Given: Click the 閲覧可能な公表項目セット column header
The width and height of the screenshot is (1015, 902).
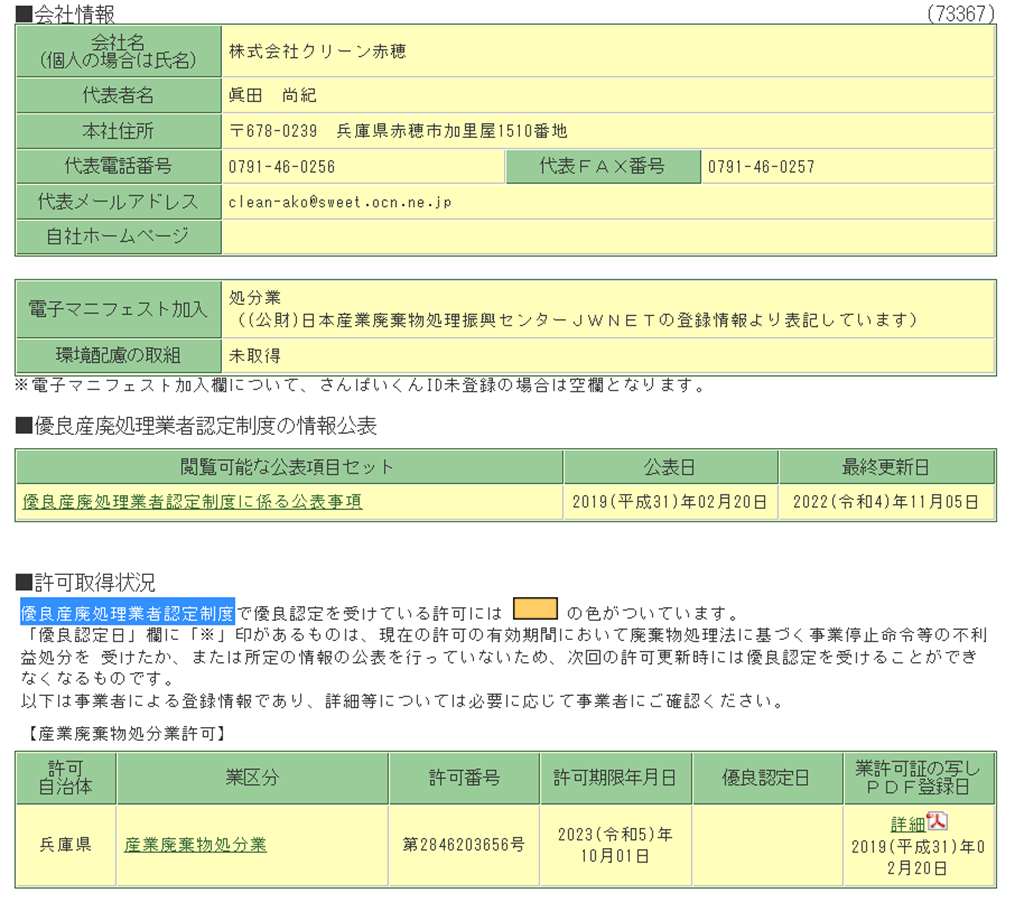Looking at the screenshot, I should 289,467.
